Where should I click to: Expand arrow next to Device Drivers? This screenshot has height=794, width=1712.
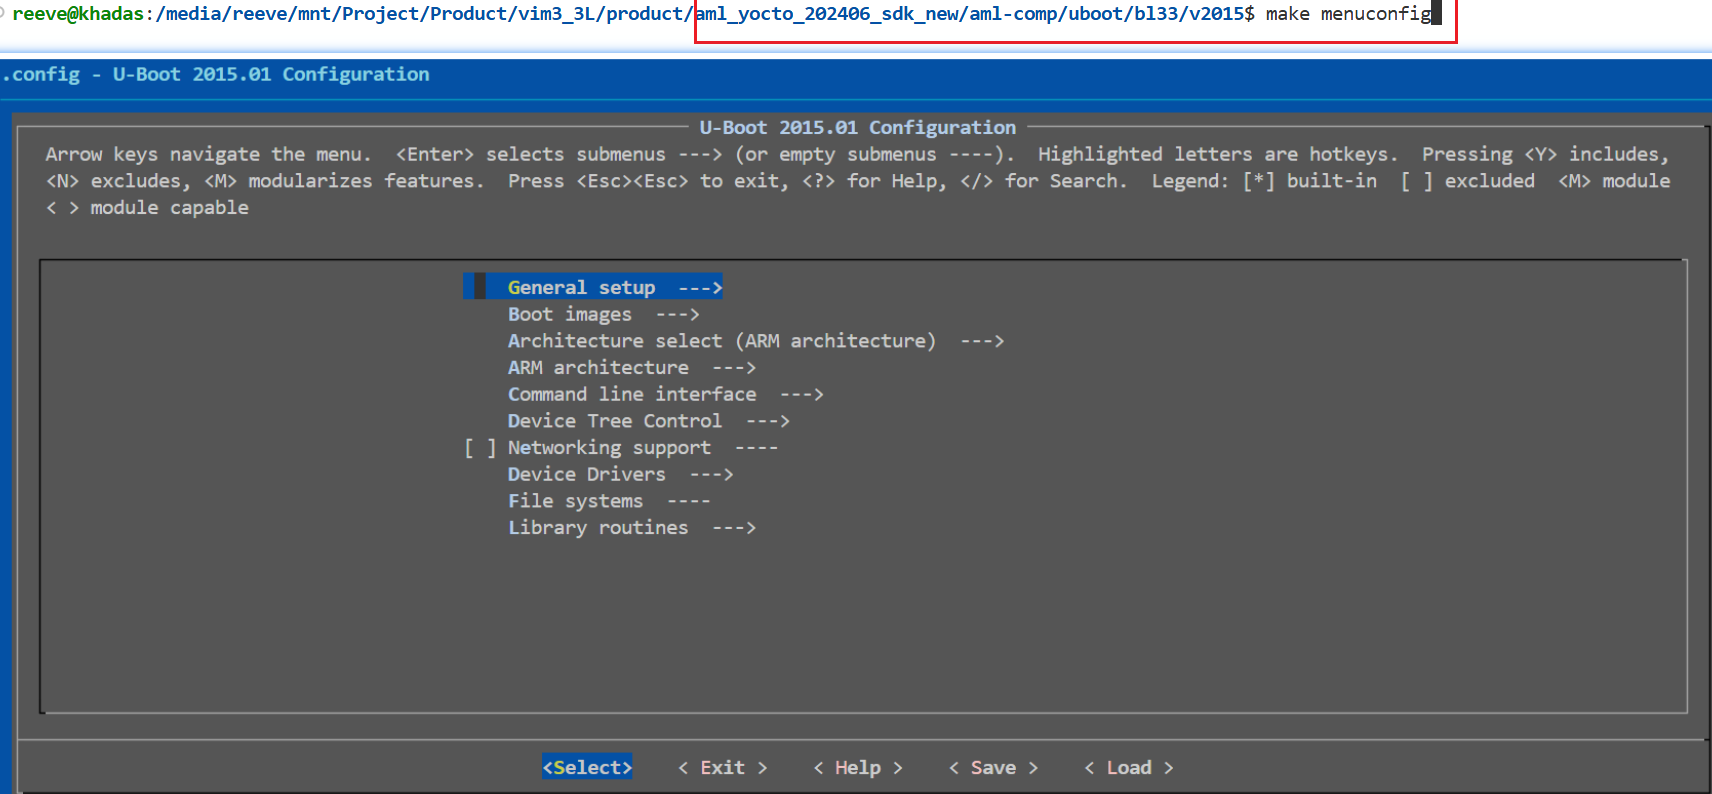coord(711,475)
